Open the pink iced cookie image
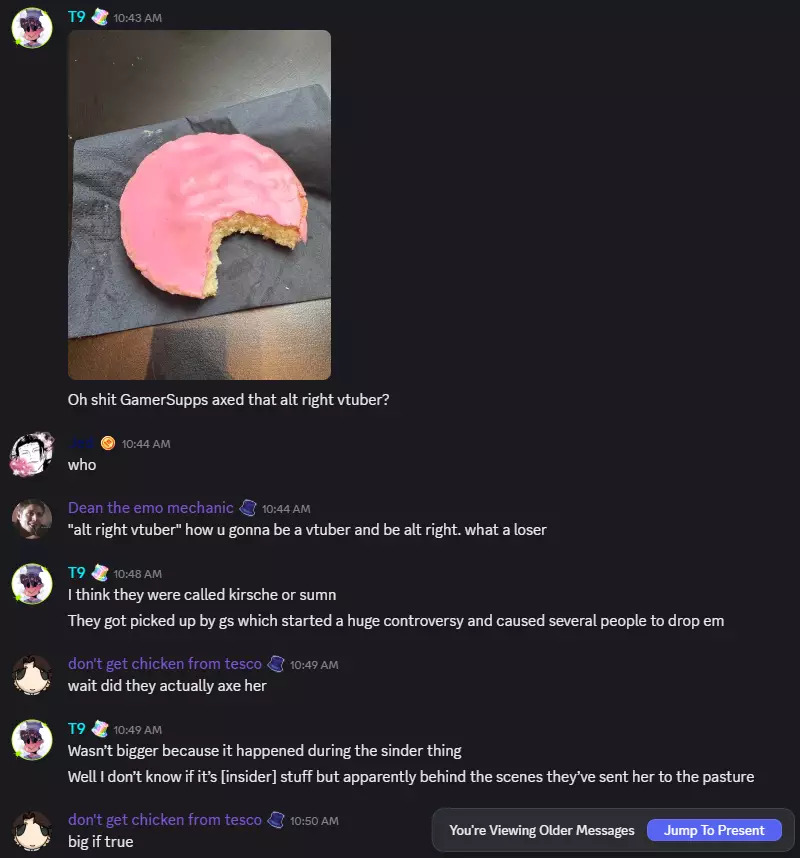 click(199, 205)
